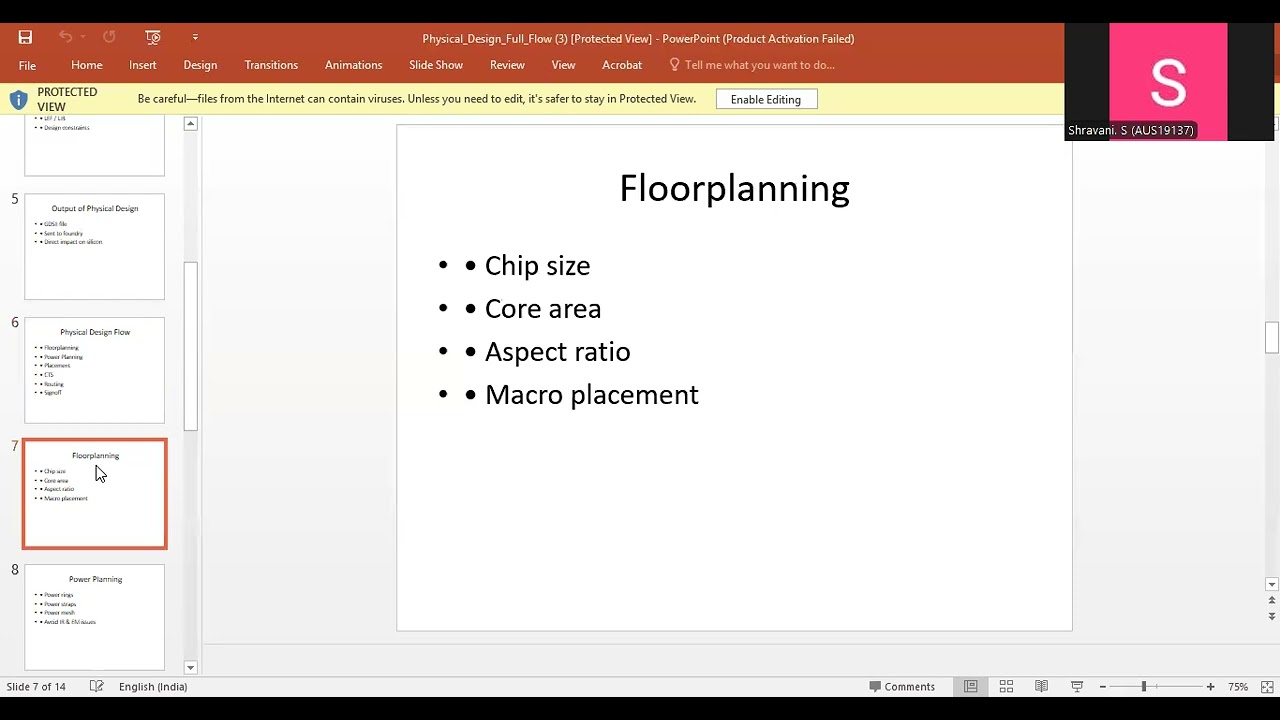Go to previous slide double-arrow button
The width and height of the screenshot is (1280, 720).
pyautogui.click(x=1272, y=601)
